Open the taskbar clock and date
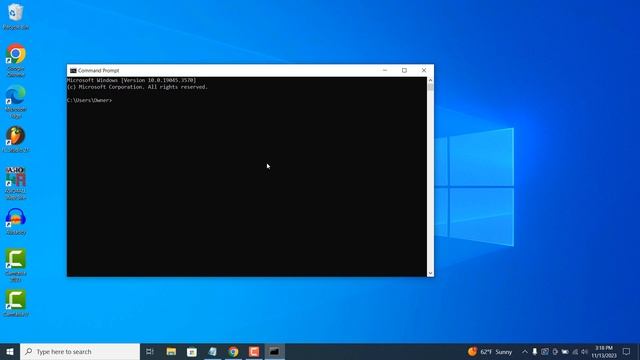 [x=604, y=351]
